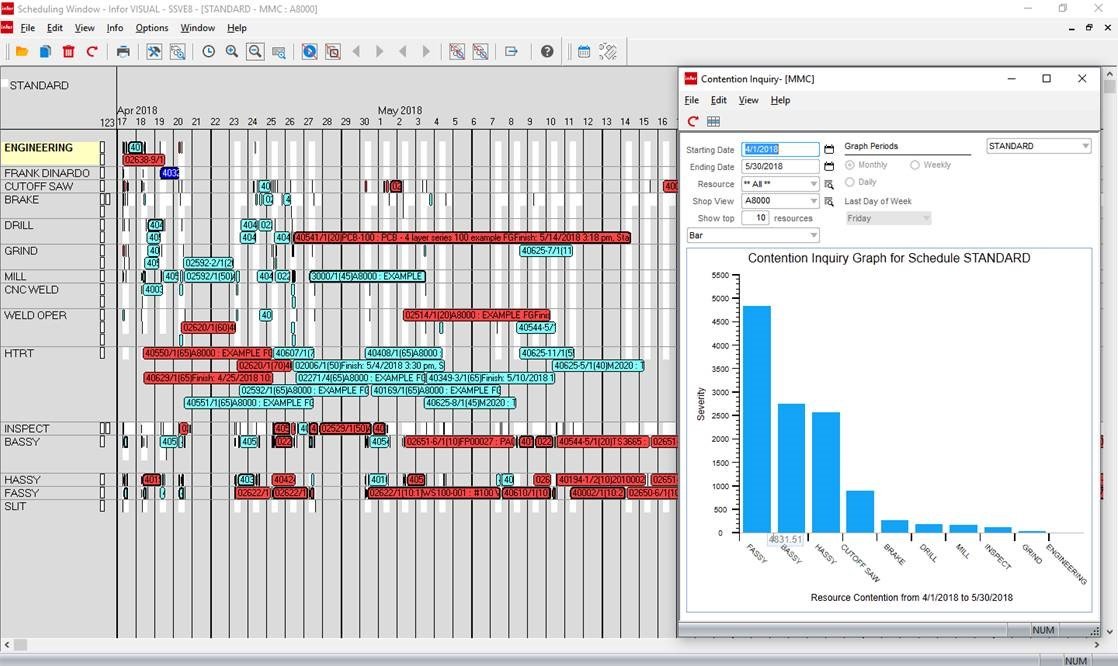Expand the Shop View A8000 dropdown
1118x666 pixels.
pyautogui.click(x=813, y=201)
